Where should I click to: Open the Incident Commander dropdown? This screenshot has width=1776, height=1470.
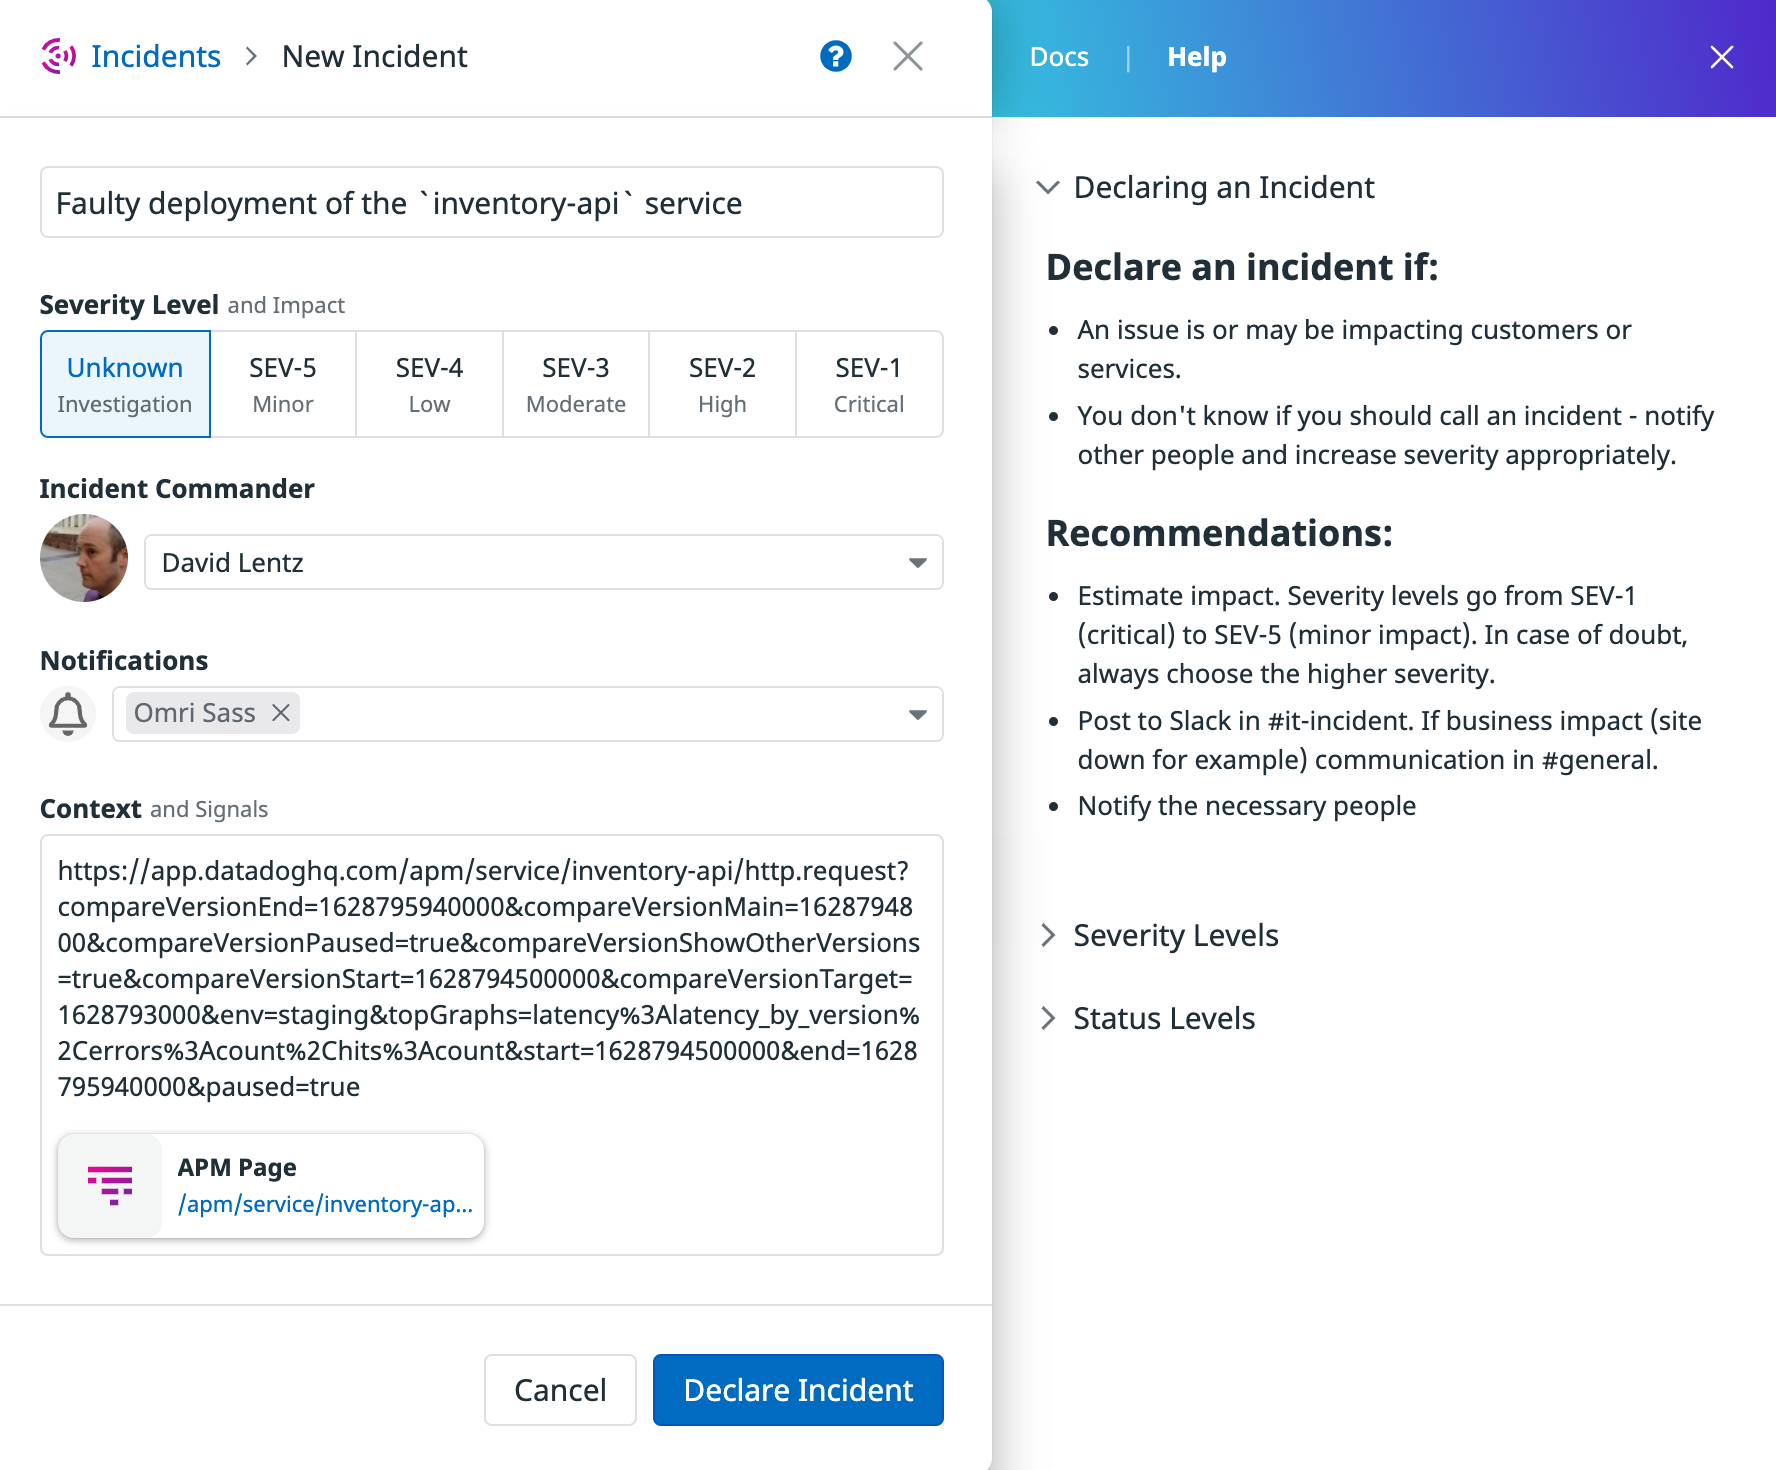917,562
